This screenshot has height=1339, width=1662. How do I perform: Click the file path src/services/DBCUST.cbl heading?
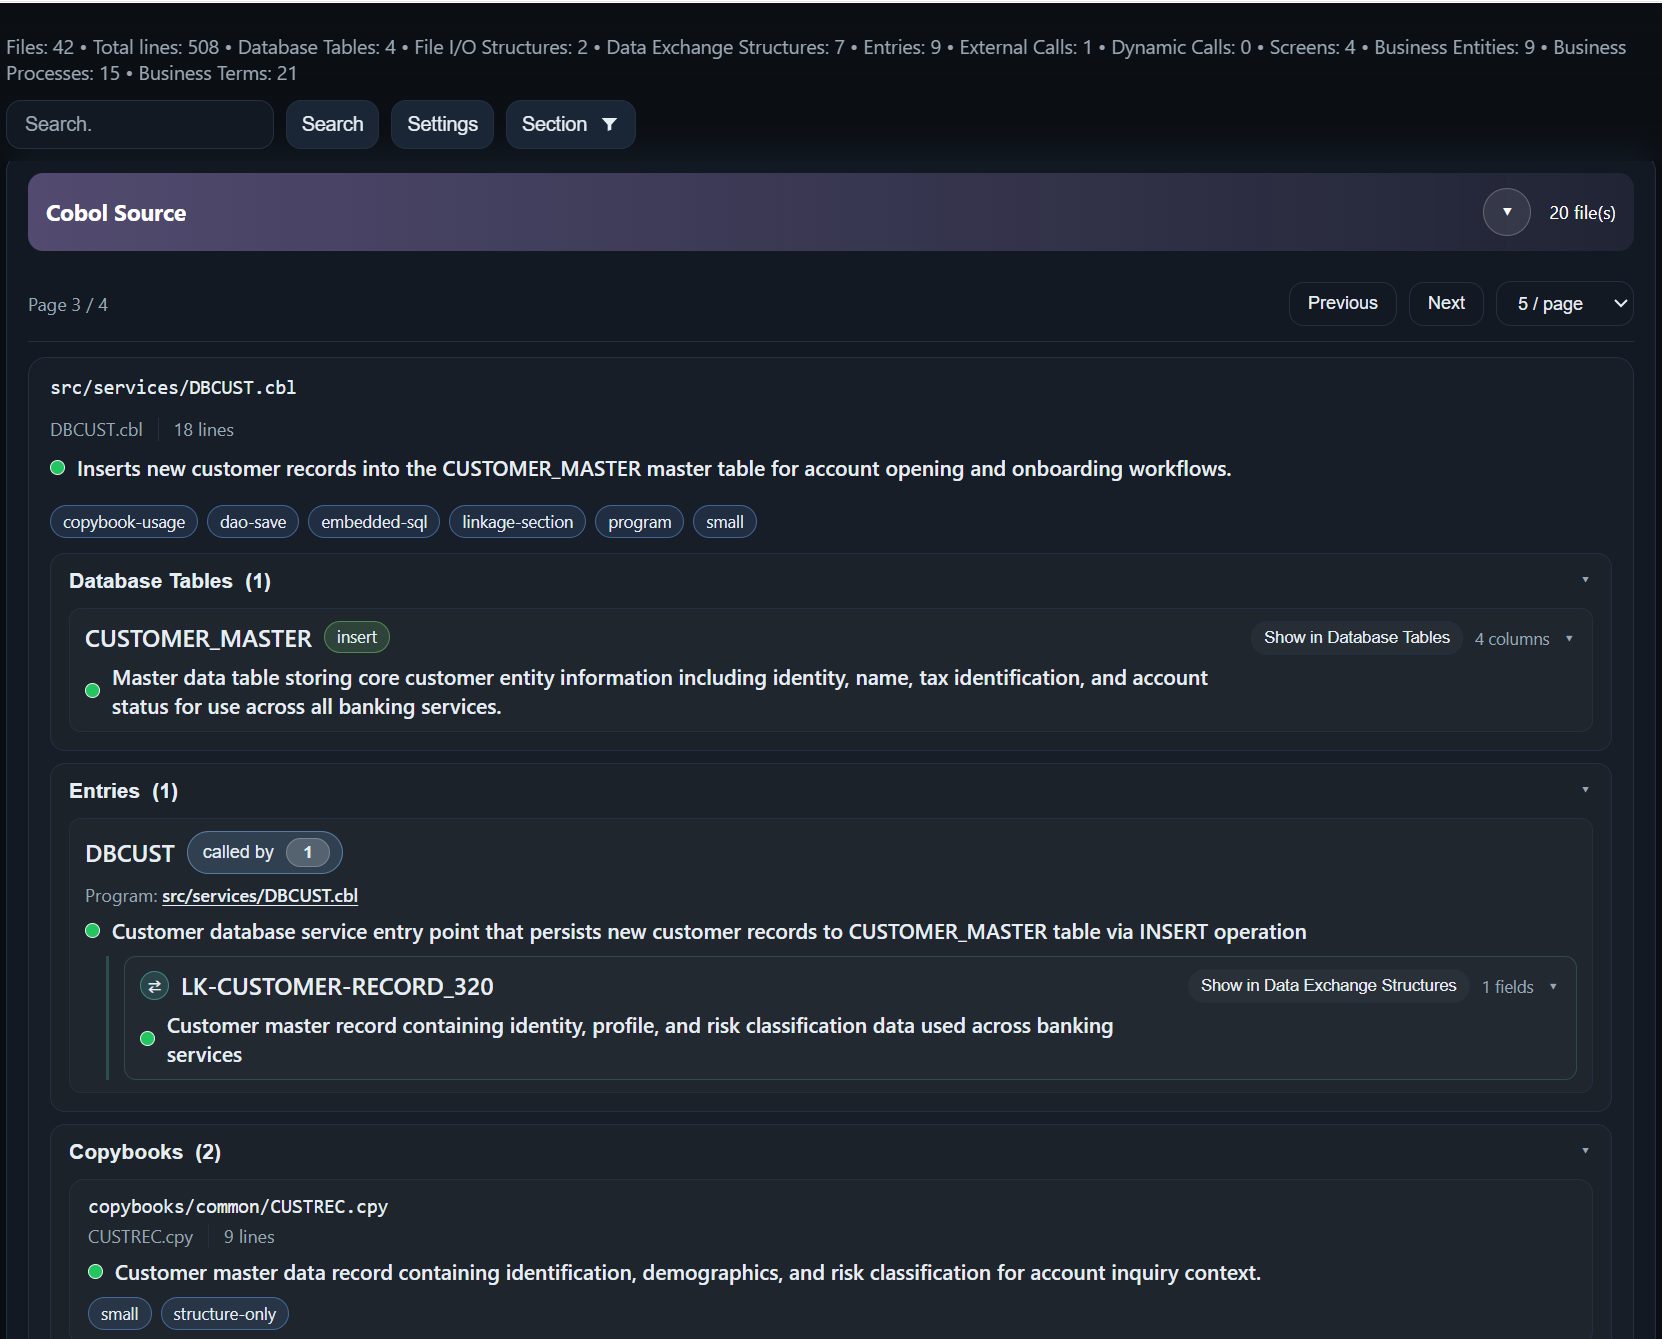173,388
